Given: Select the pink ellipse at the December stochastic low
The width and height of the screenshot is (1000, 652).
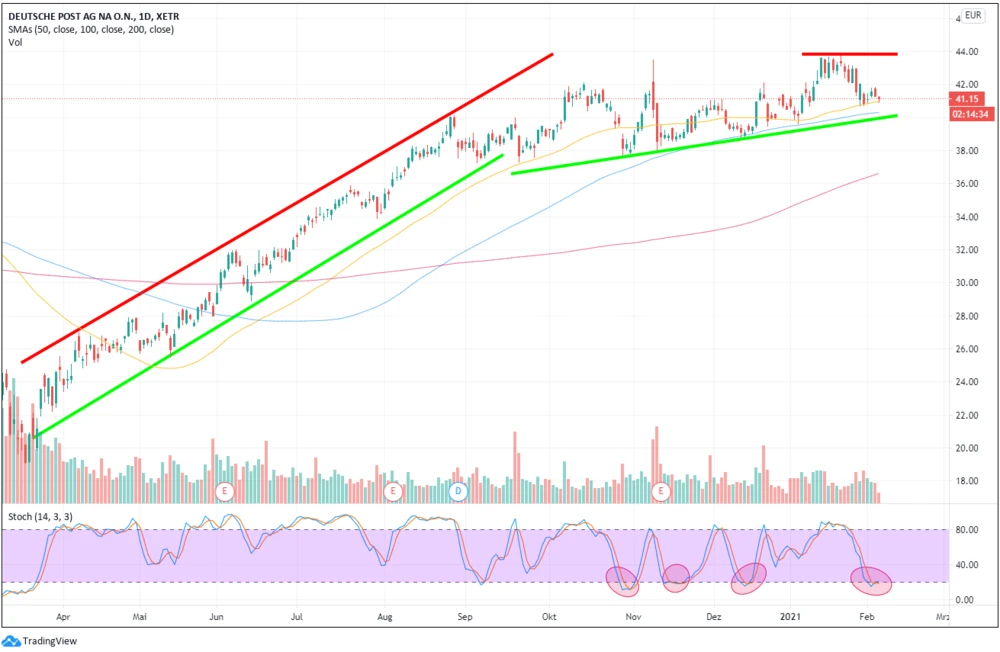Looking at the screenshot, I should coord(748,578).
